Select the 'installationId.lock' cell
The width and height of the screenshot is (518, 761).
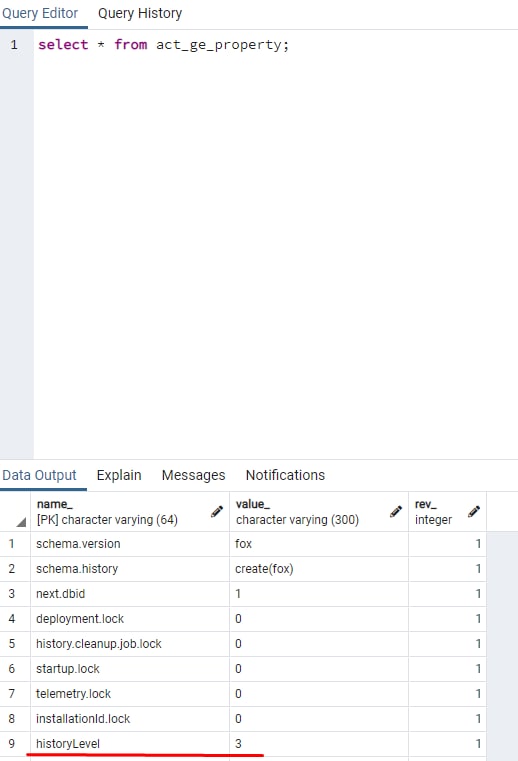coord(130,719)
